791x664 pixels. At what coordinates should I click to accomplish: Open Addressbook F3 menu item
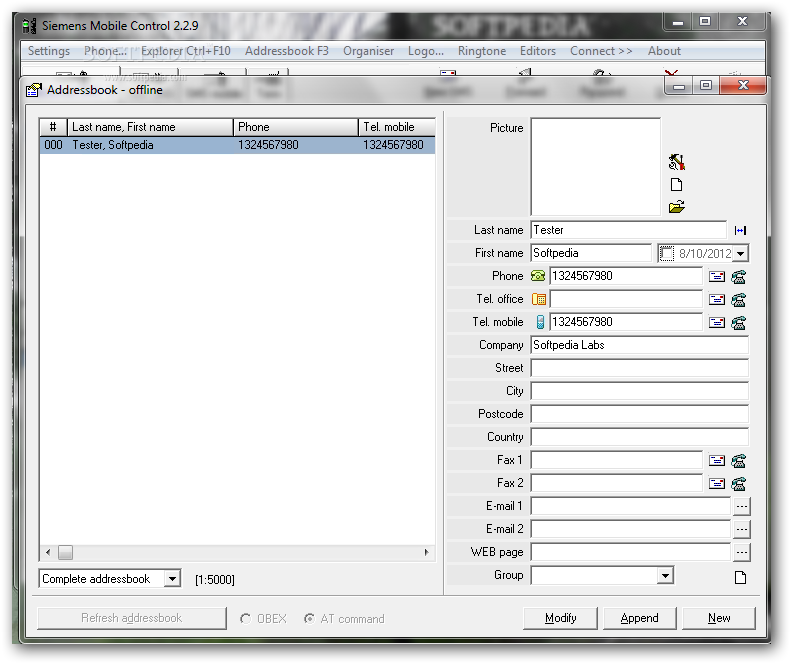pos(287,51)
